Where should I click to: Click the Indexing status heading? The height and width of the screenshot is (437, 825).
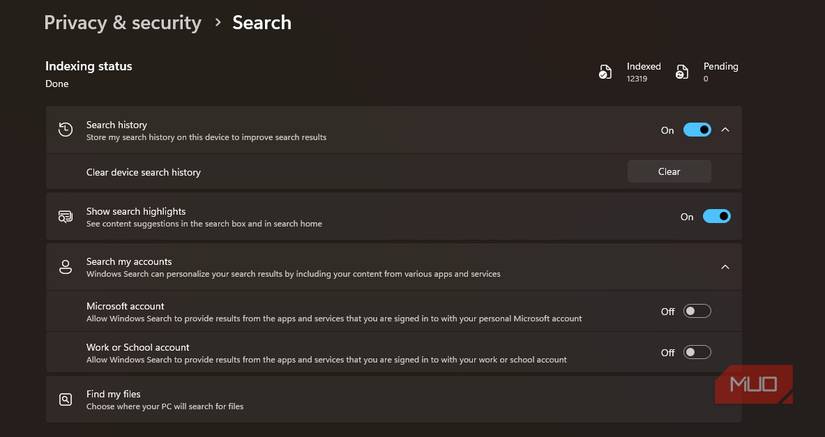89,66
